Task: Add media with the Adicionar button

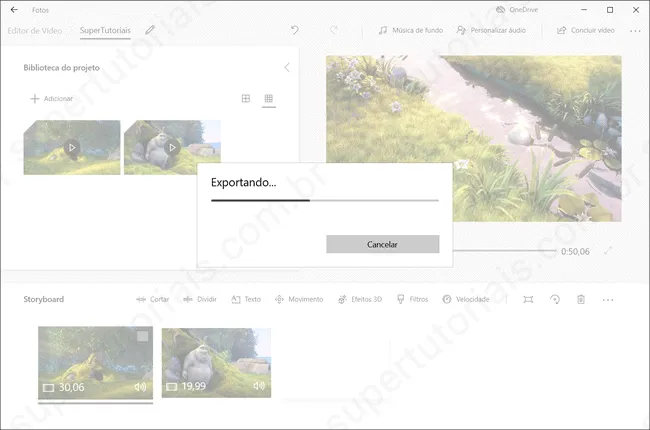Action: pyautogui.click(x=52, y=98)
